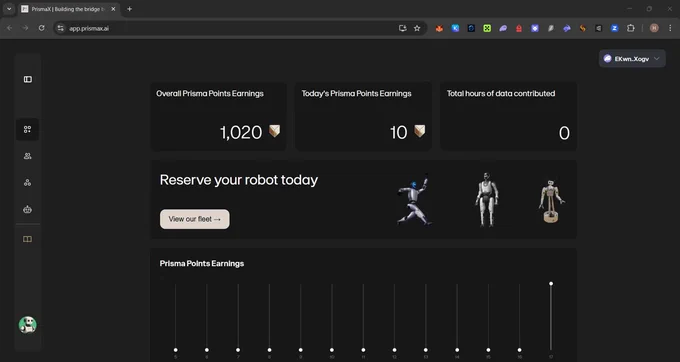680x362 pixels.
Task: Click the three-circles community icon in sidebar
Action: (27, 183)
